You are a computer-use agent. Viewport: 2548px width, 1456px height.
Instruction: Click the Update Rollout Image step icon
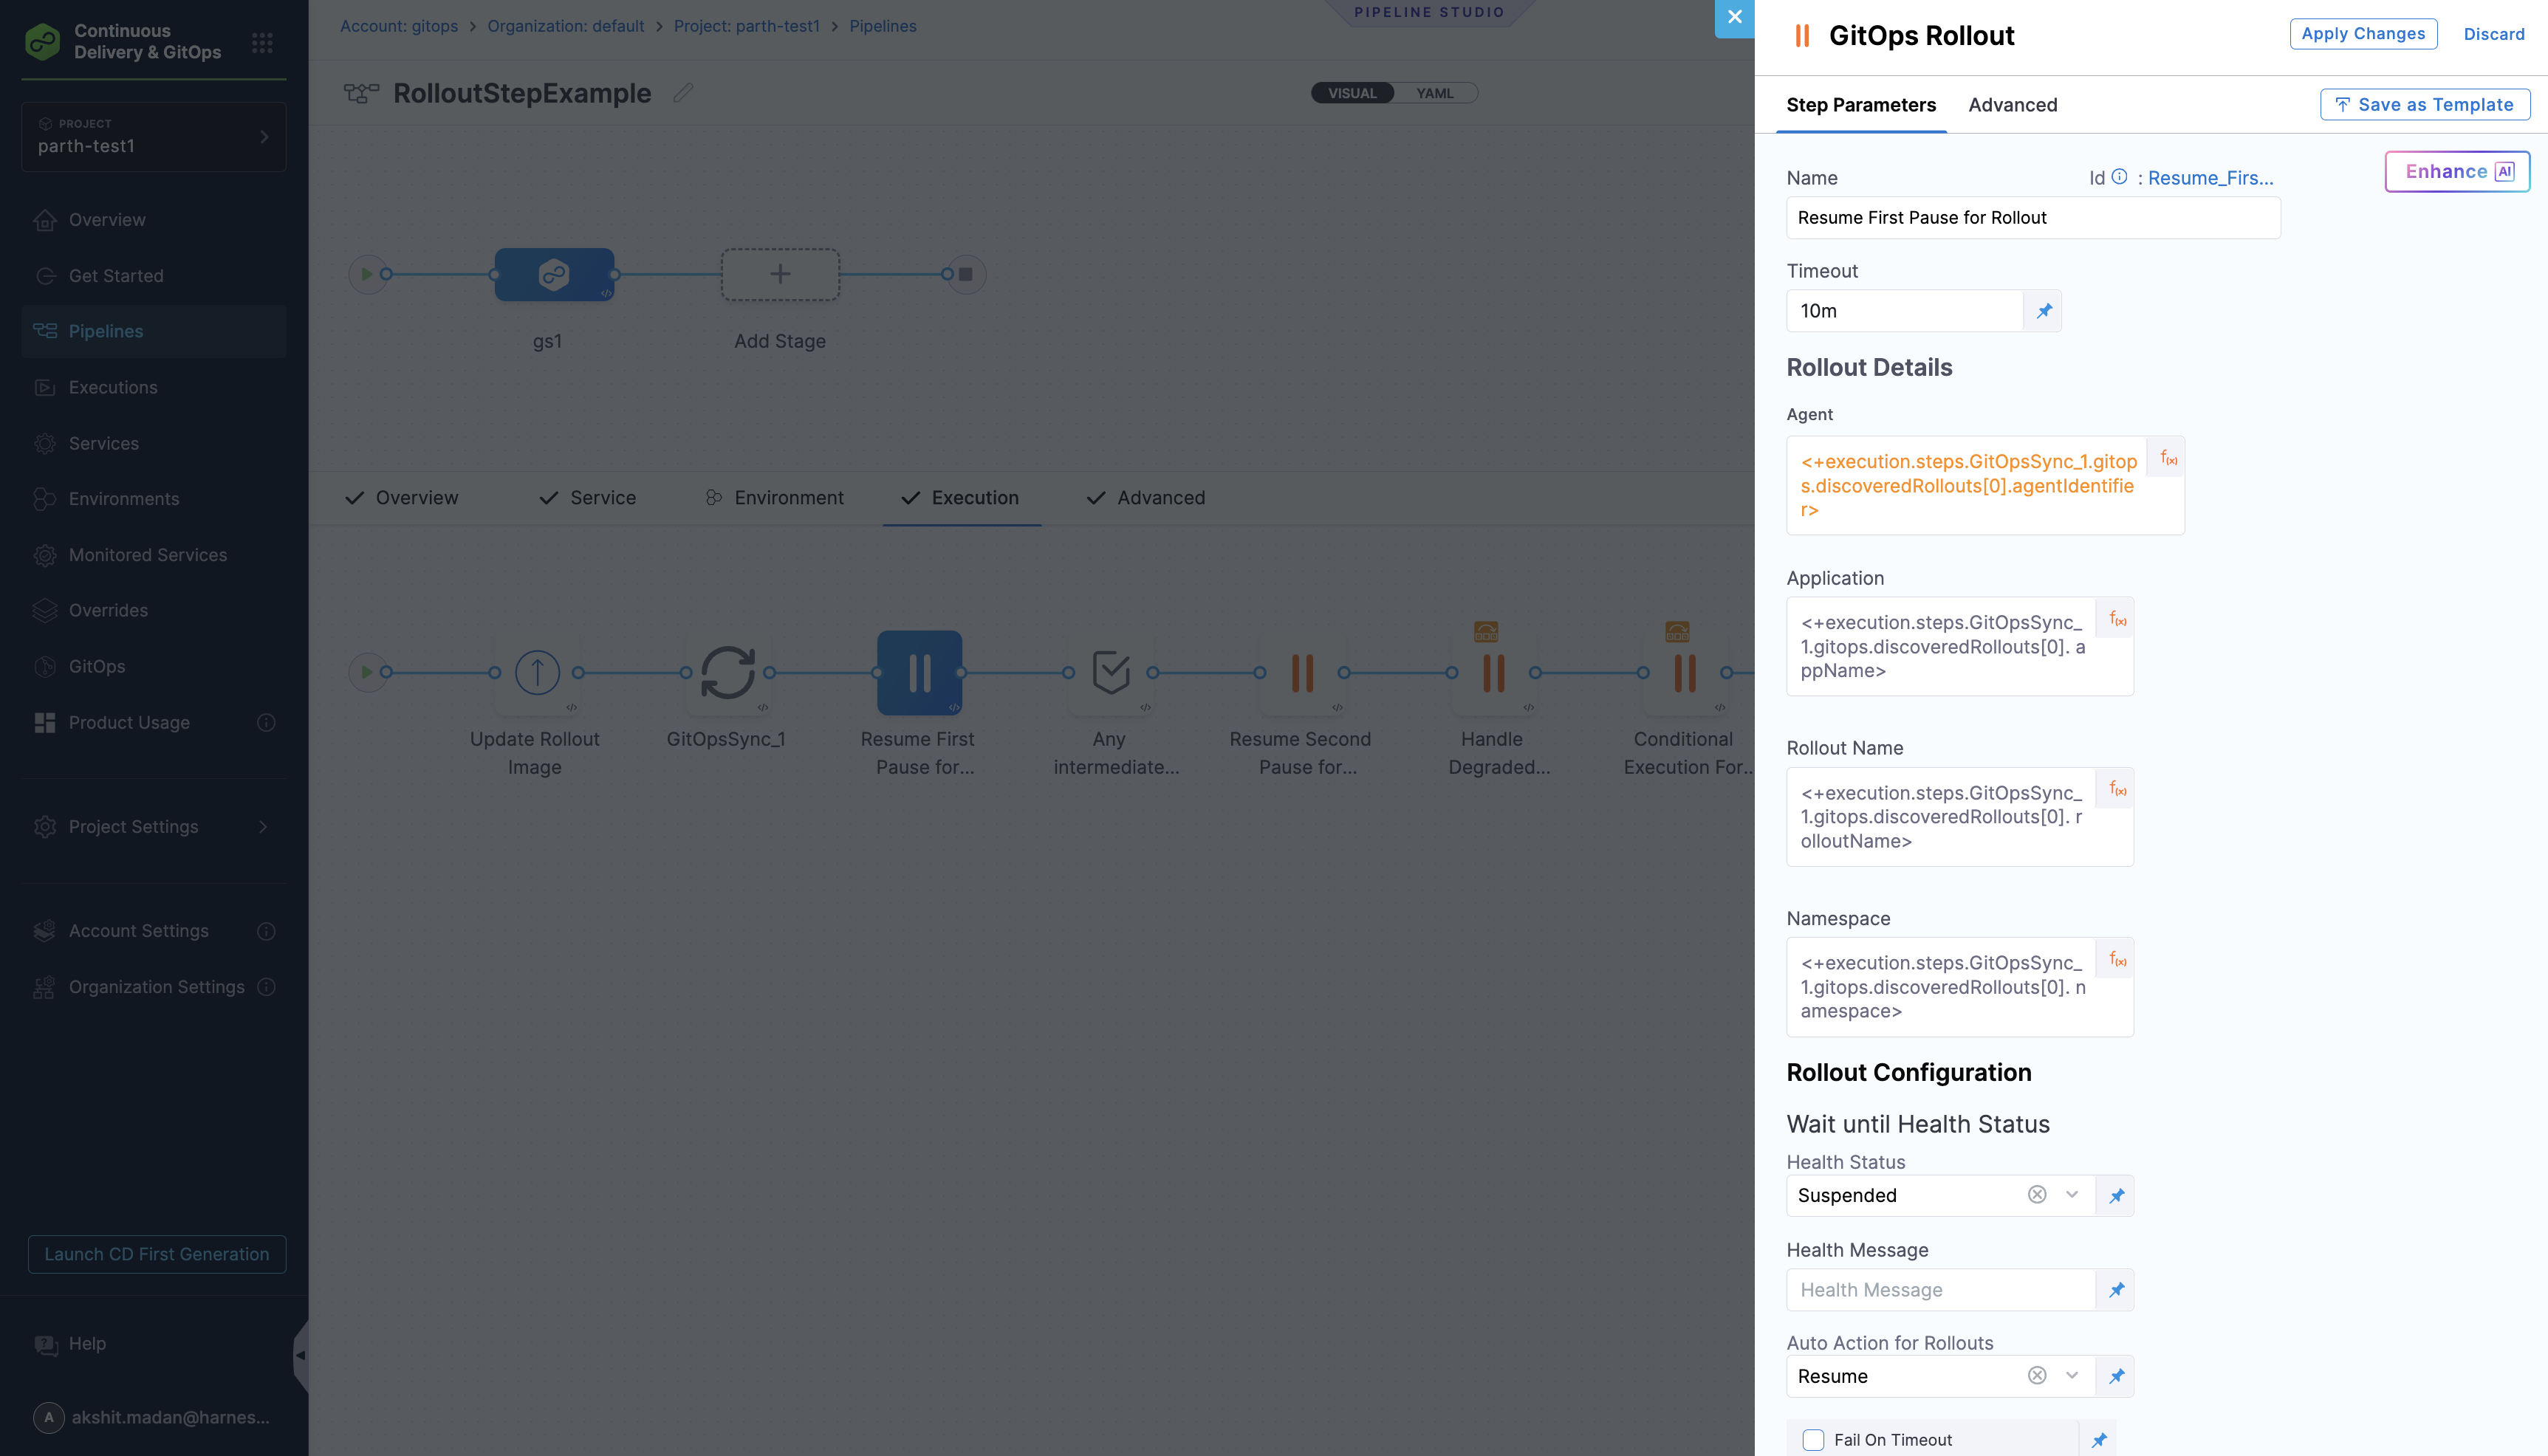point(537,672)
